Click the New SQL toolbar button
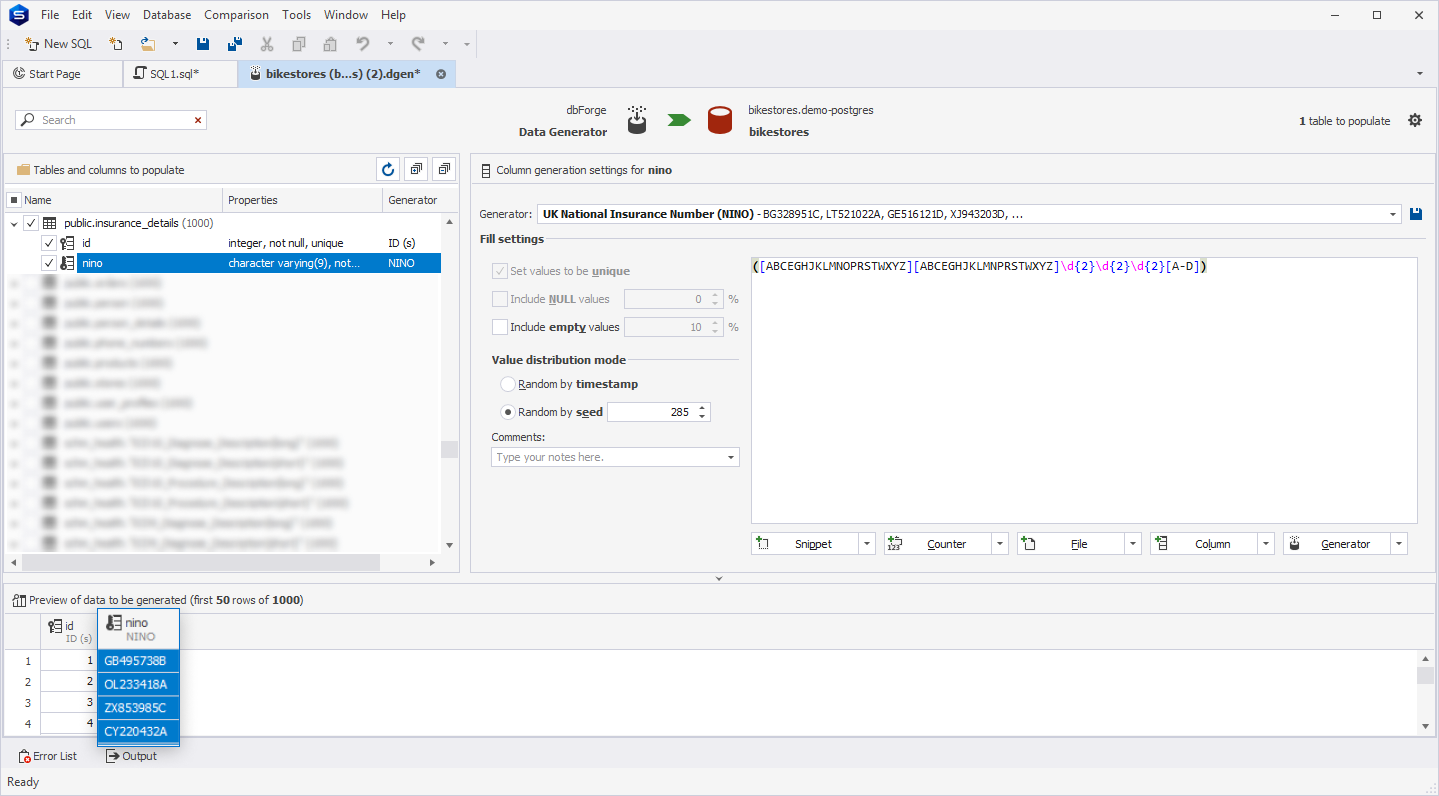The width and height of the screenshot is (1439, 796). tap(58, 44)
